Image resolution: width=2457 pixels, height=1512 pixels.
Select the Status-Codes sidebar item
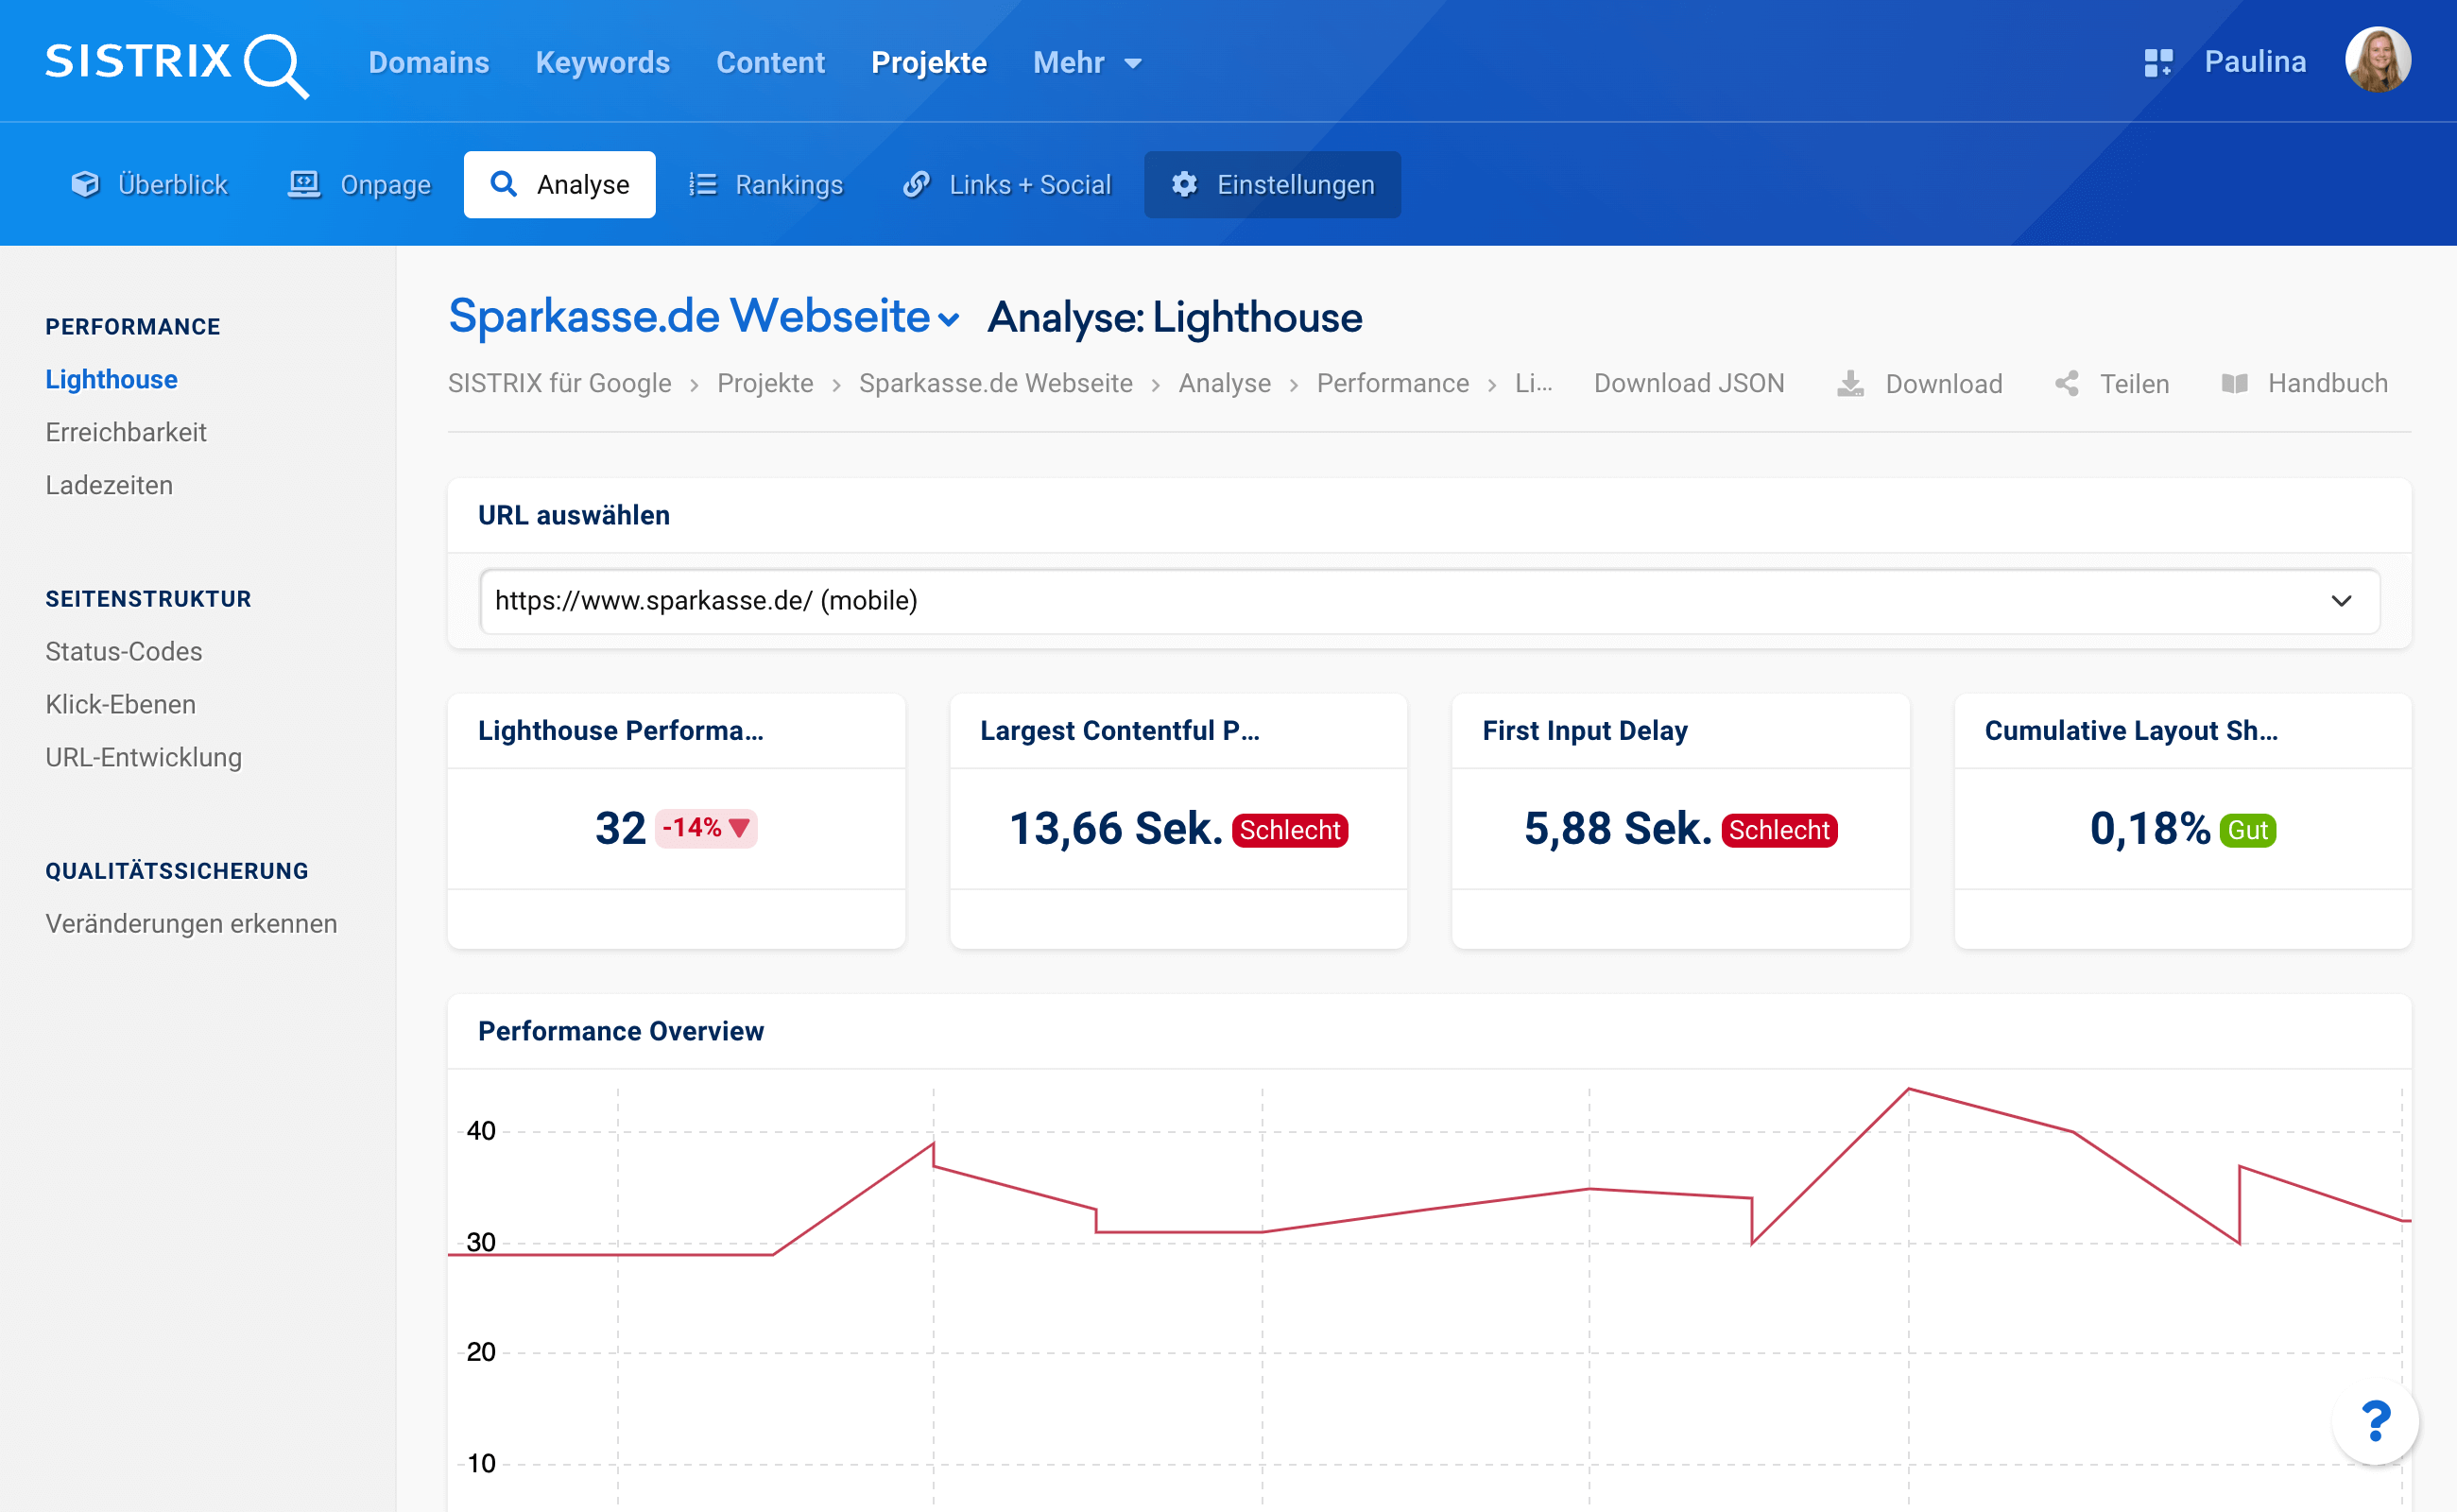tap(125, 649)
